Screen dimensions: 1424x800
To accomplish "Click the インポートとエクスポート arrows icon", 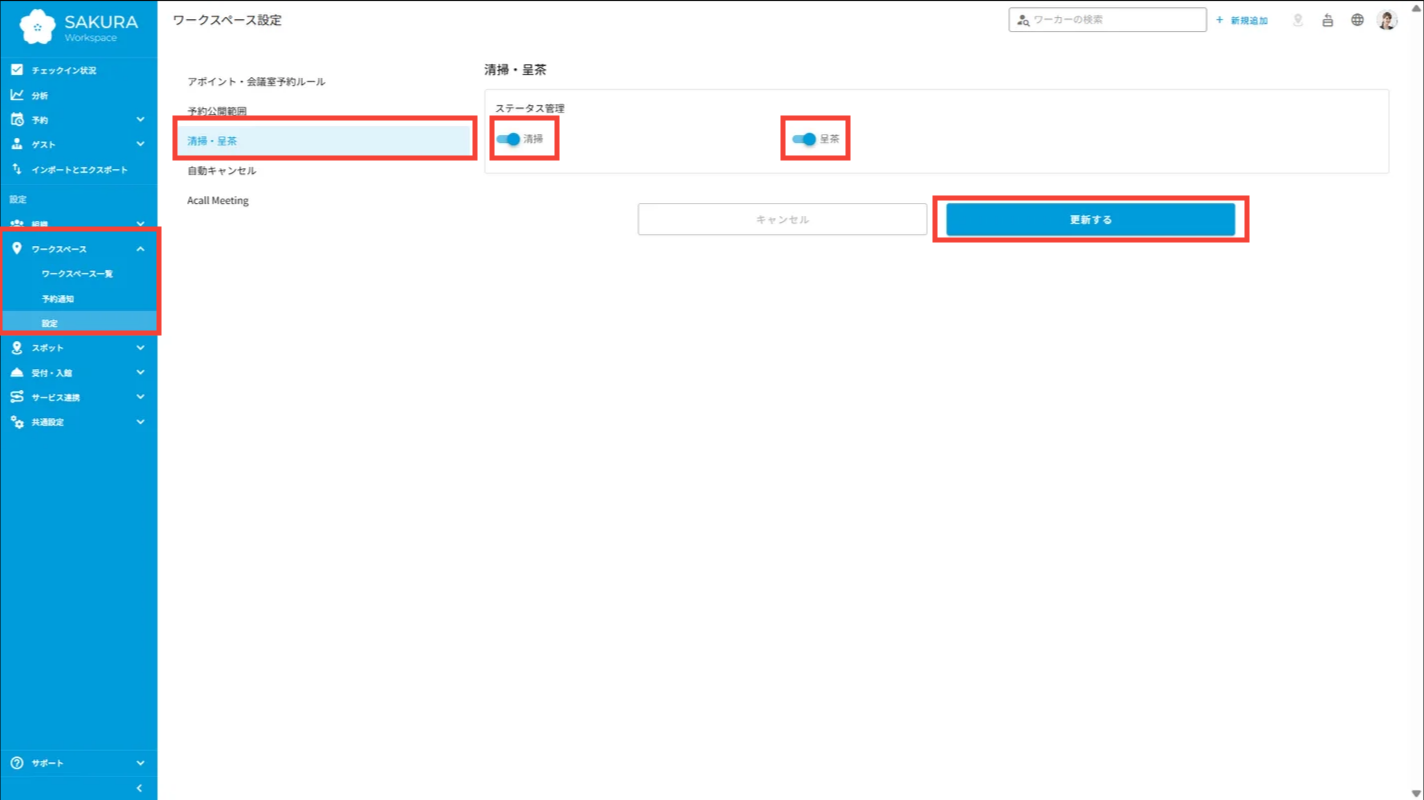I will 17,169.
